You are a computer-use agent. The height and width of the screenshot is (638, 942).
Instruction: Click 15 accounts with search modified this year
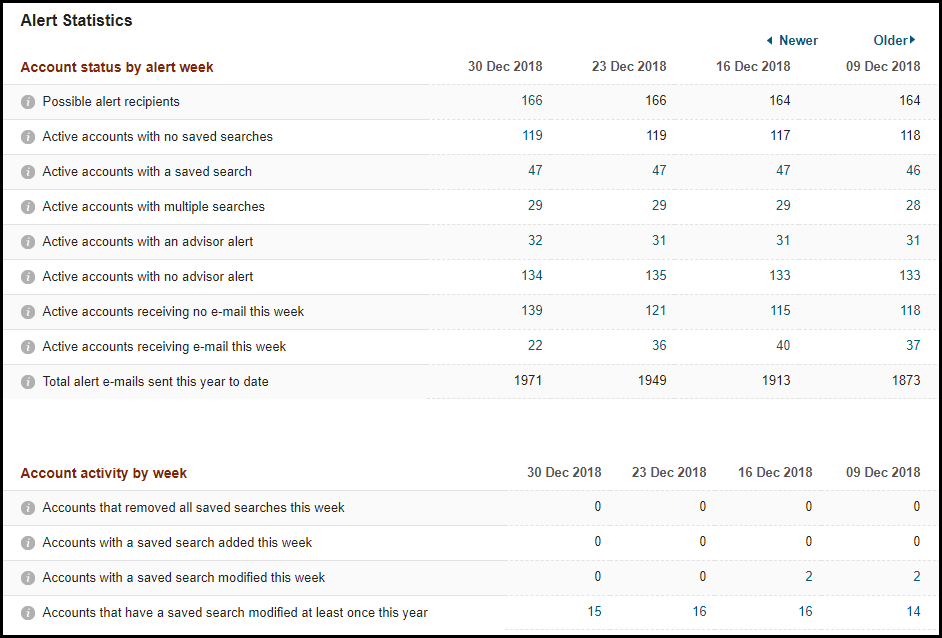595,612
